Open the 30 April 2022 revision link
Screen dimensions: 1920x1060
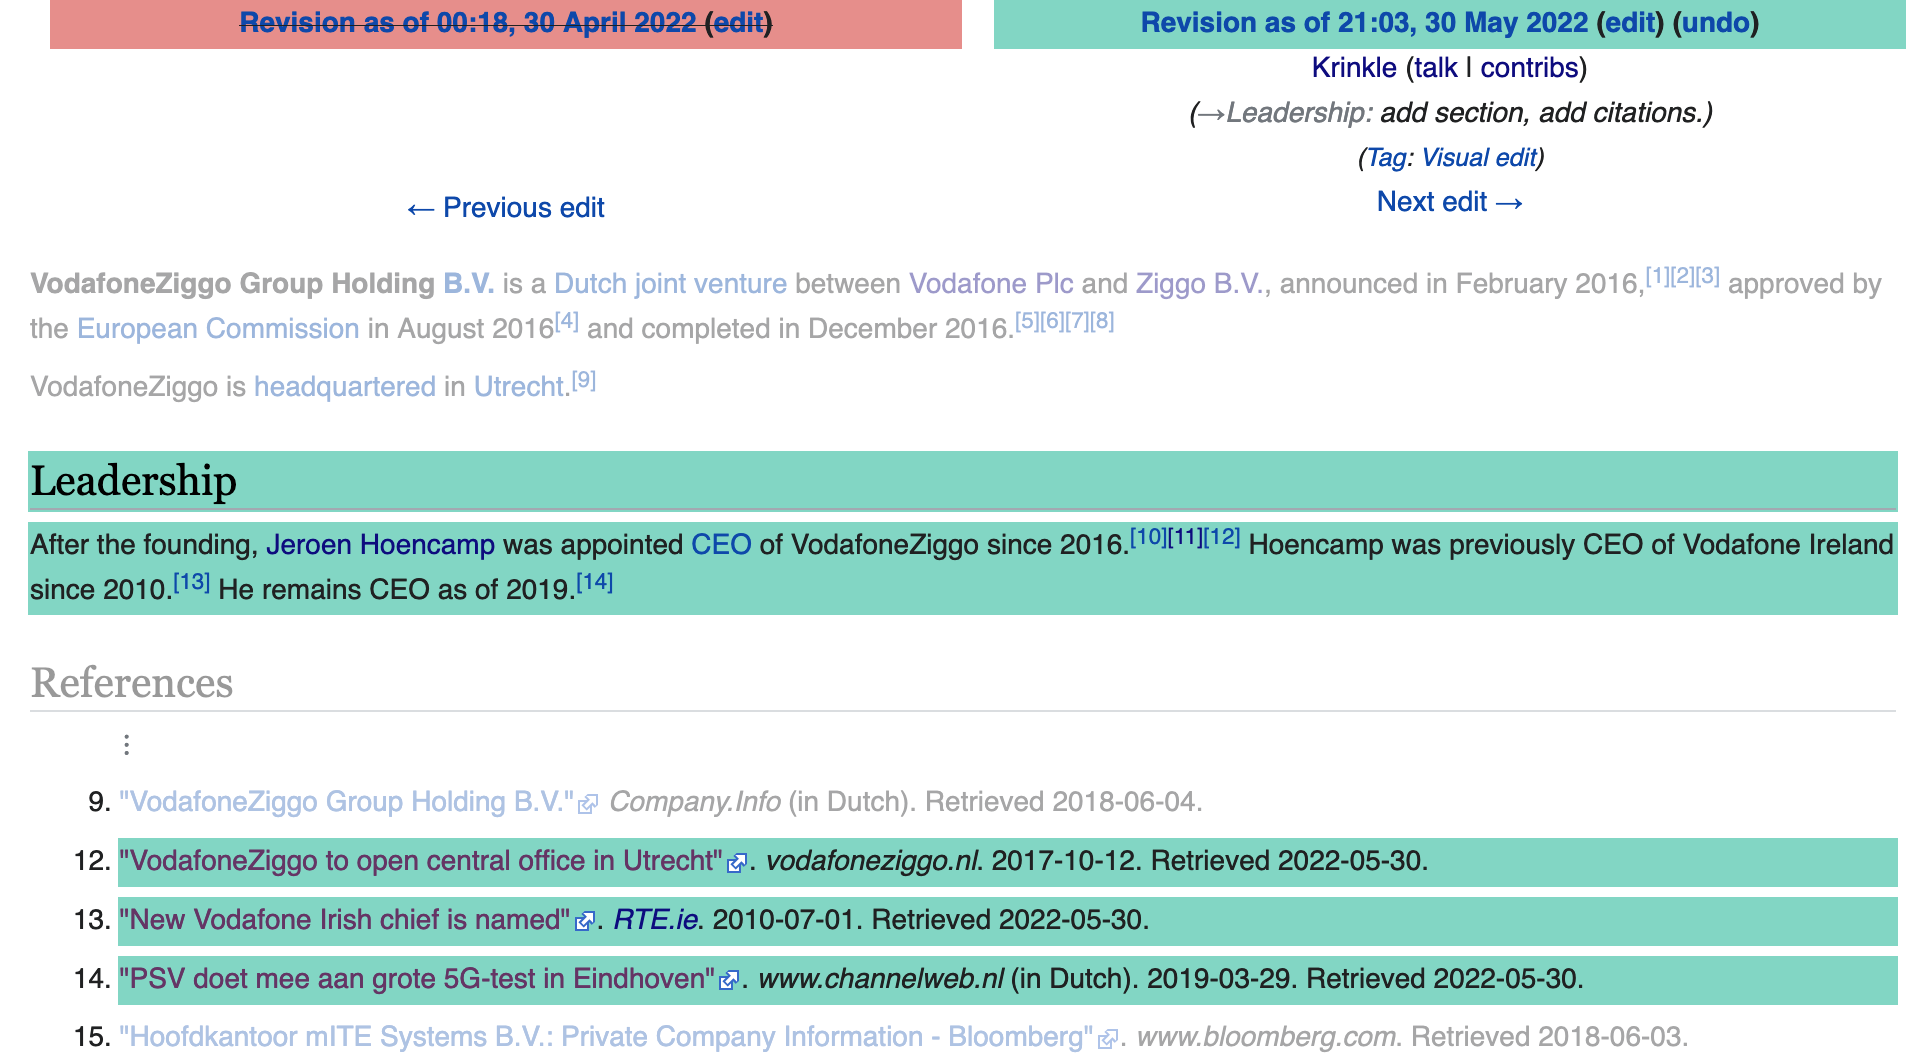click(x=468, y=22)
